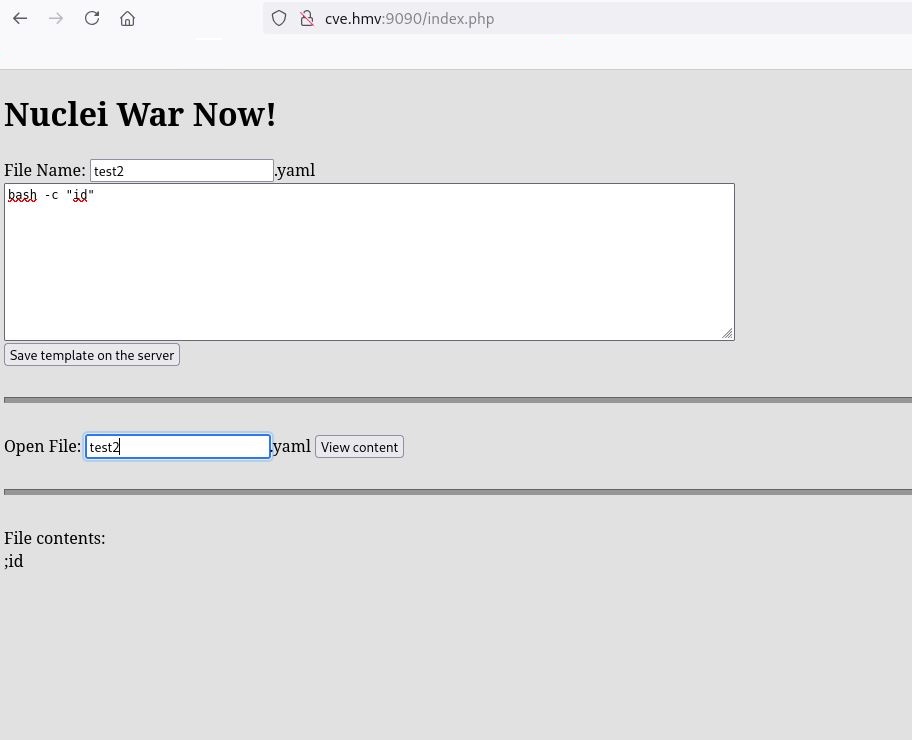This screenshot has width=912, height=740.
Task: Click the .yaml suffix beside View content
Action: pos(292,446)
